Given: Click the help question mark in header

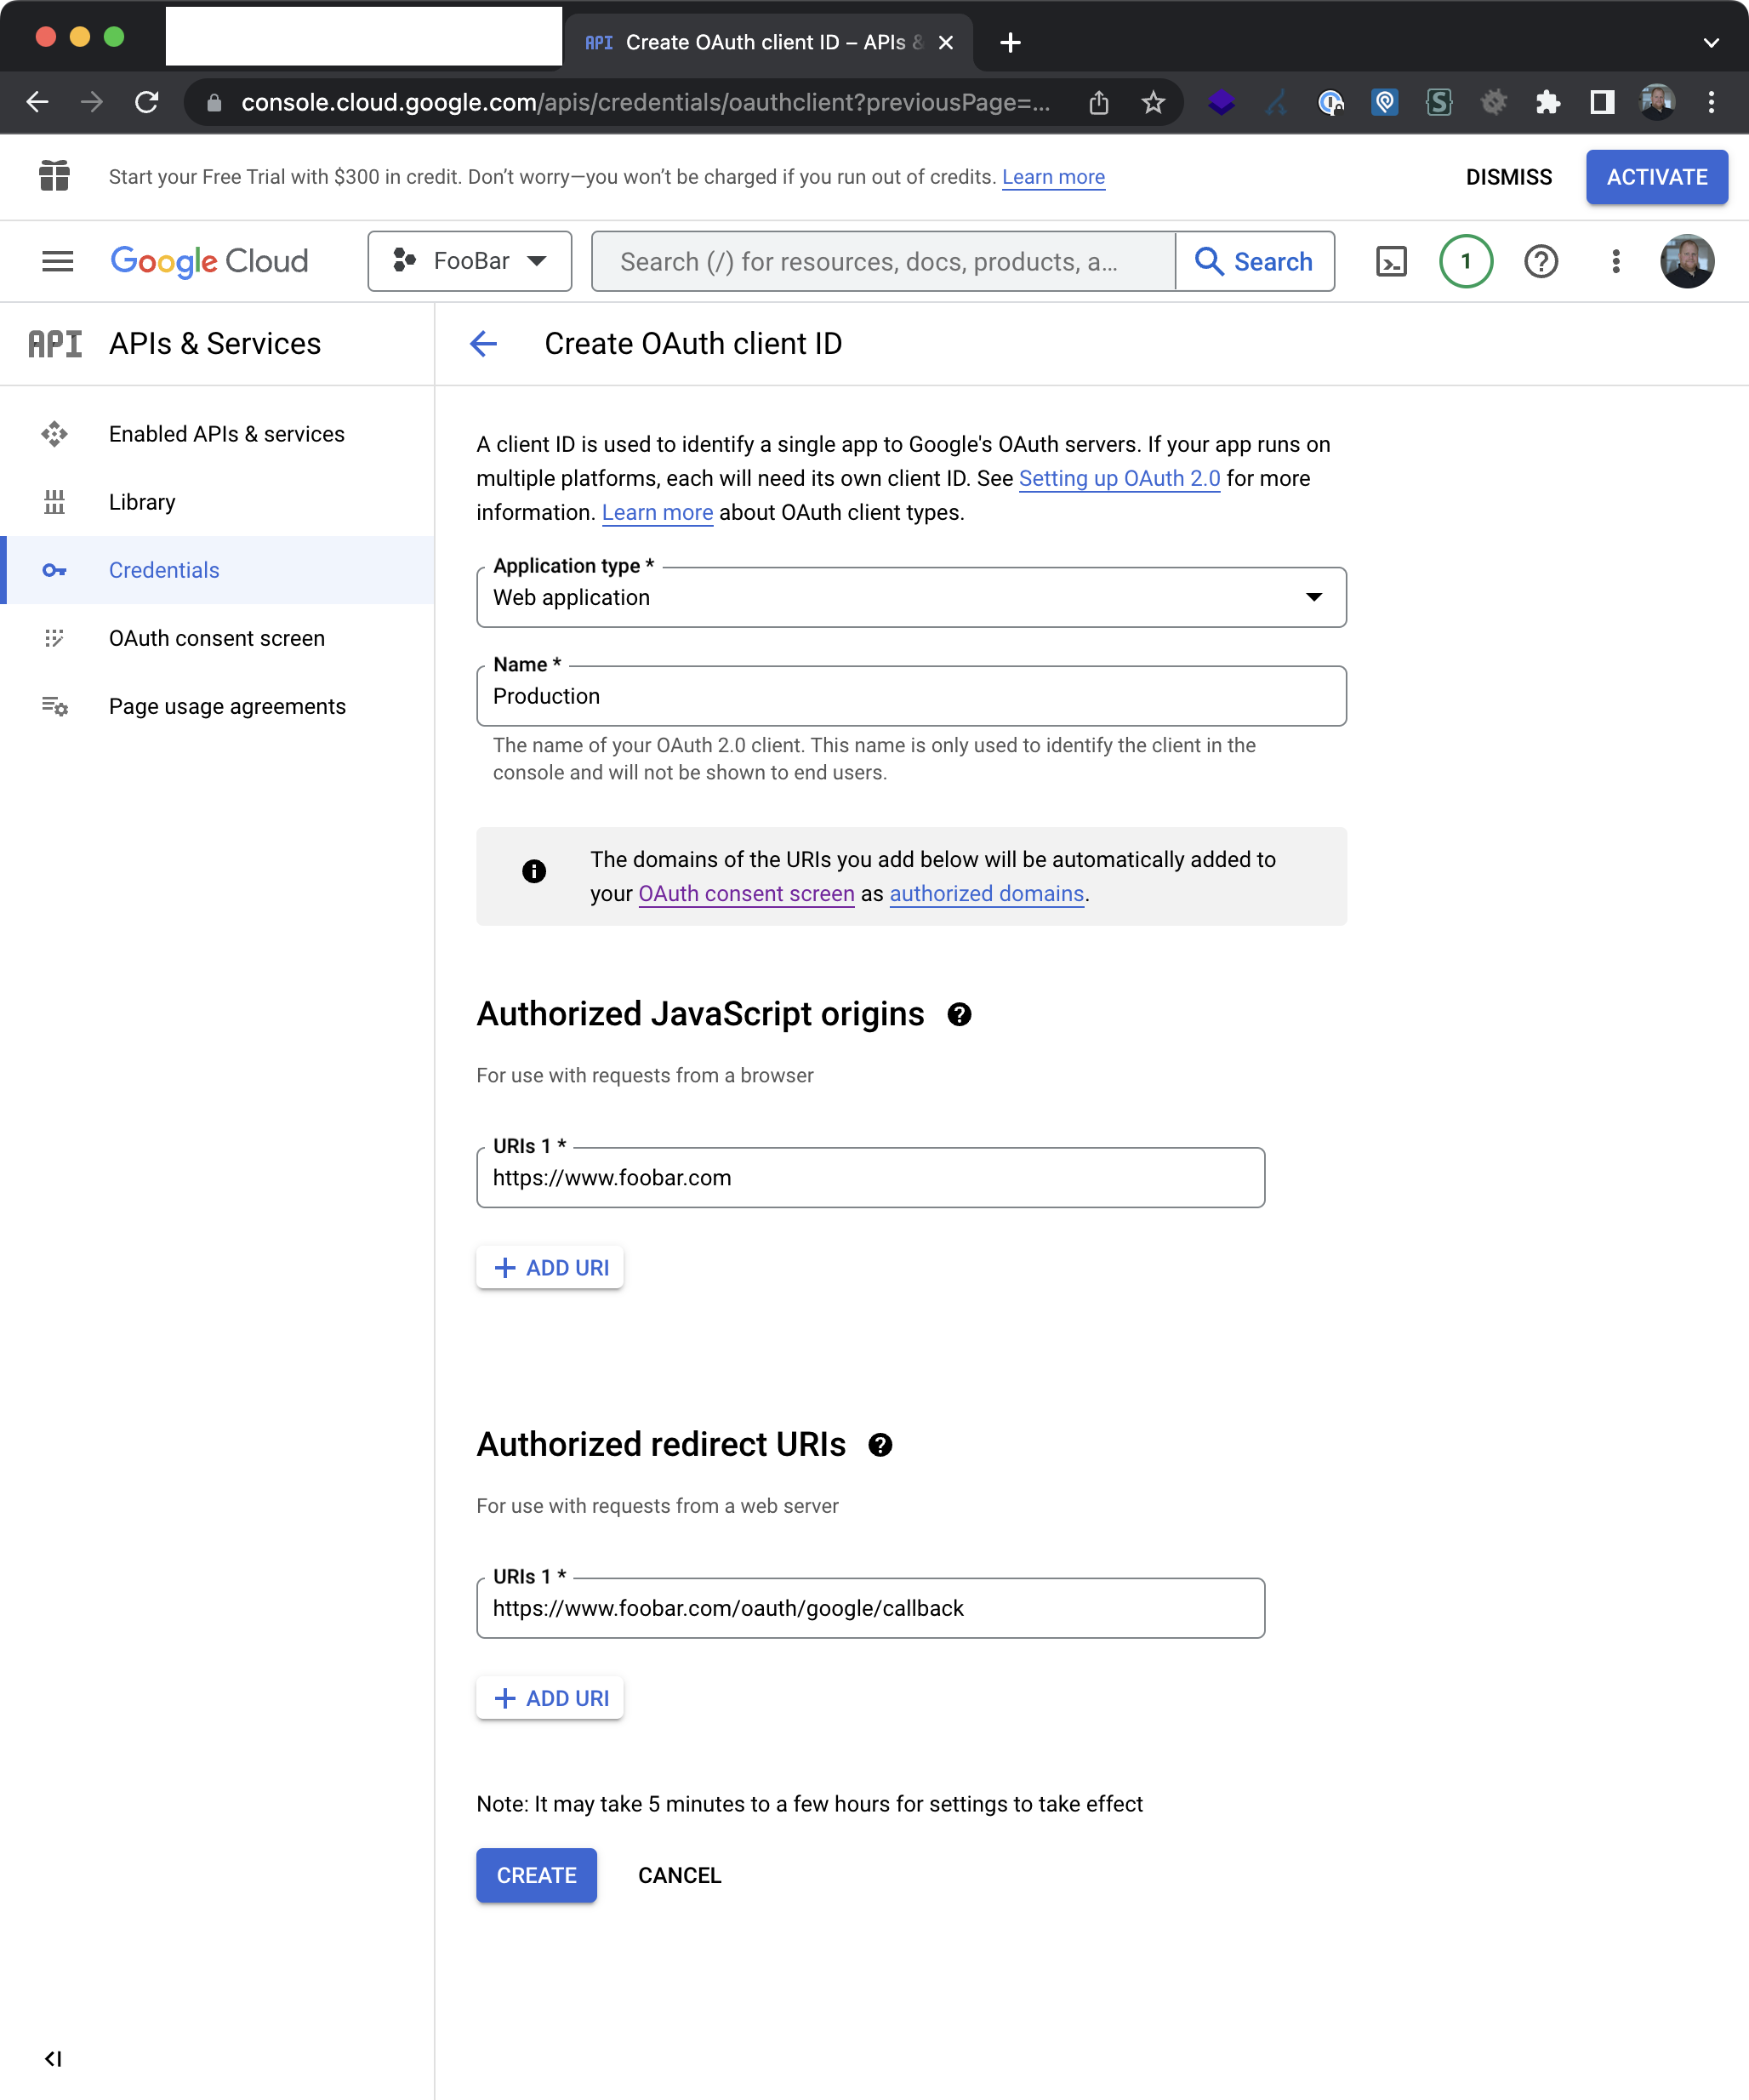Looking at the screenshot, I should click(1540, 261).
